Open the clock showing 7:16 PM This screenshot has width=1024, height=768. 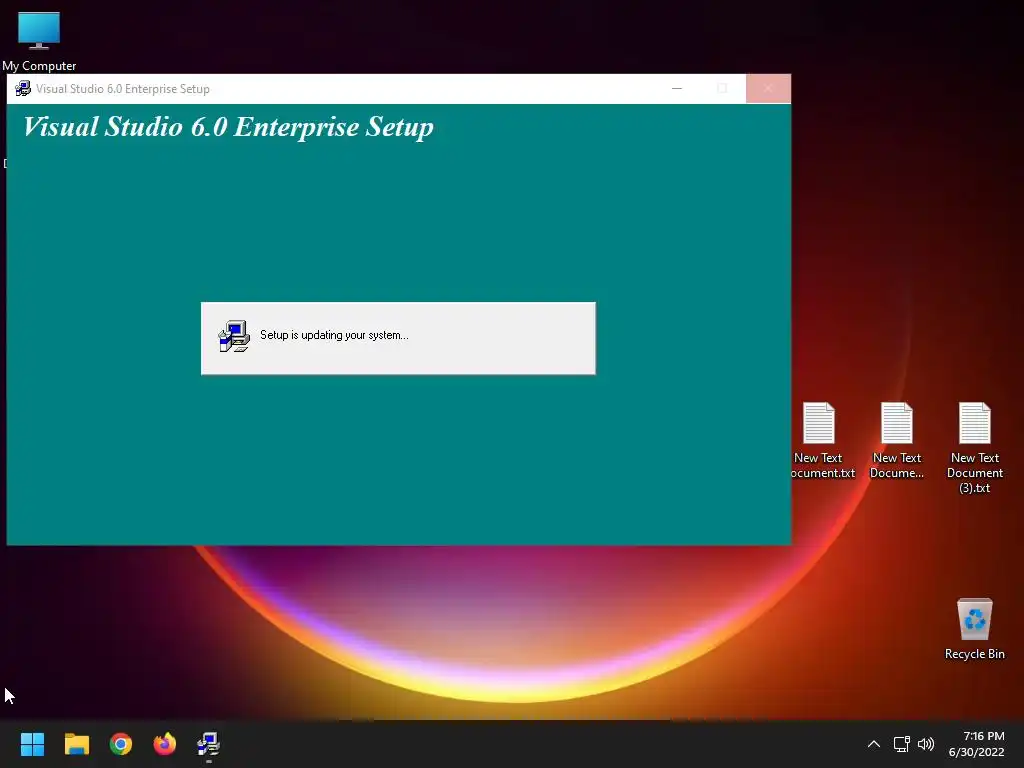click(976, 744)
